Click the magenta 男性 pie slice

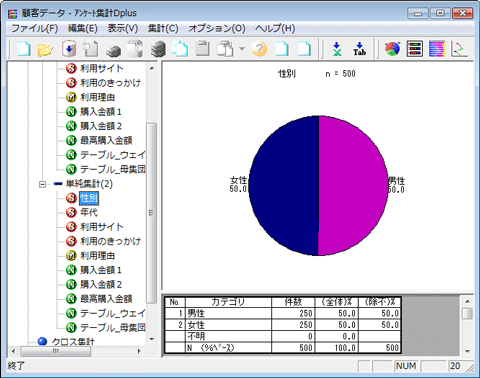coord(353,186)
